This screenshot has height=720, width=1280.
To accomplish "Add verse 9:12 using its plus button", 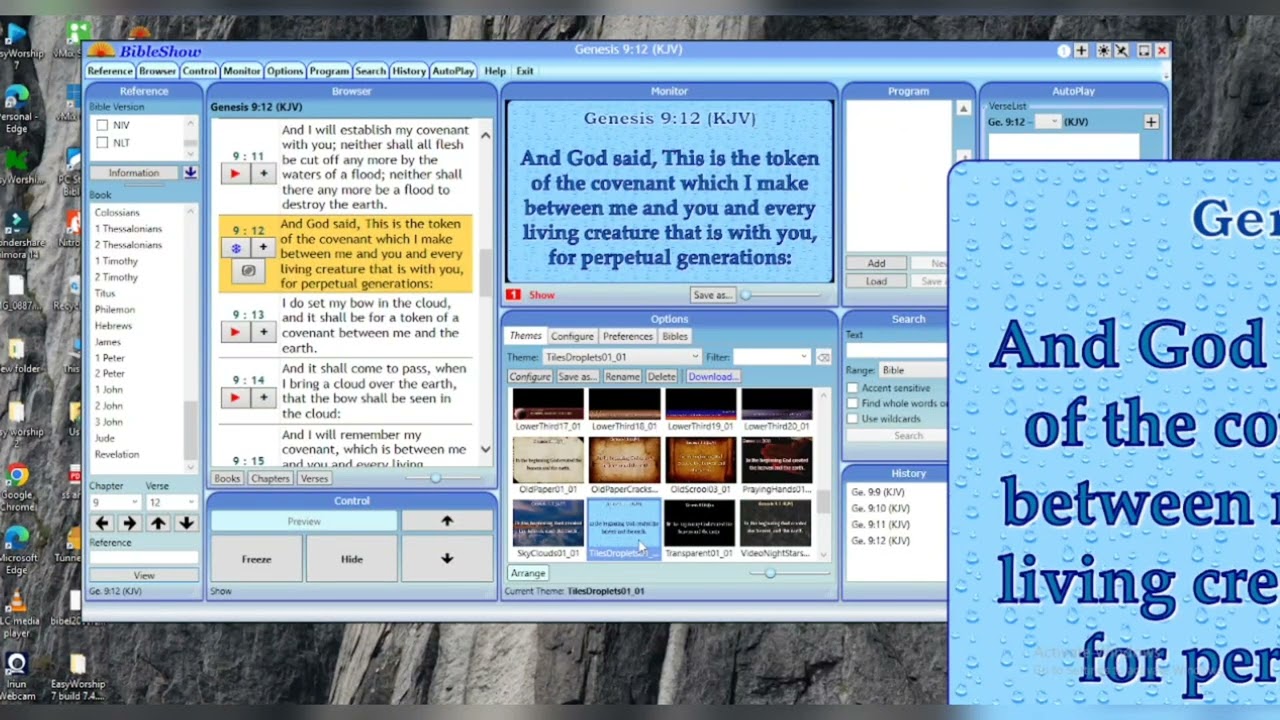I will [263, 248].
